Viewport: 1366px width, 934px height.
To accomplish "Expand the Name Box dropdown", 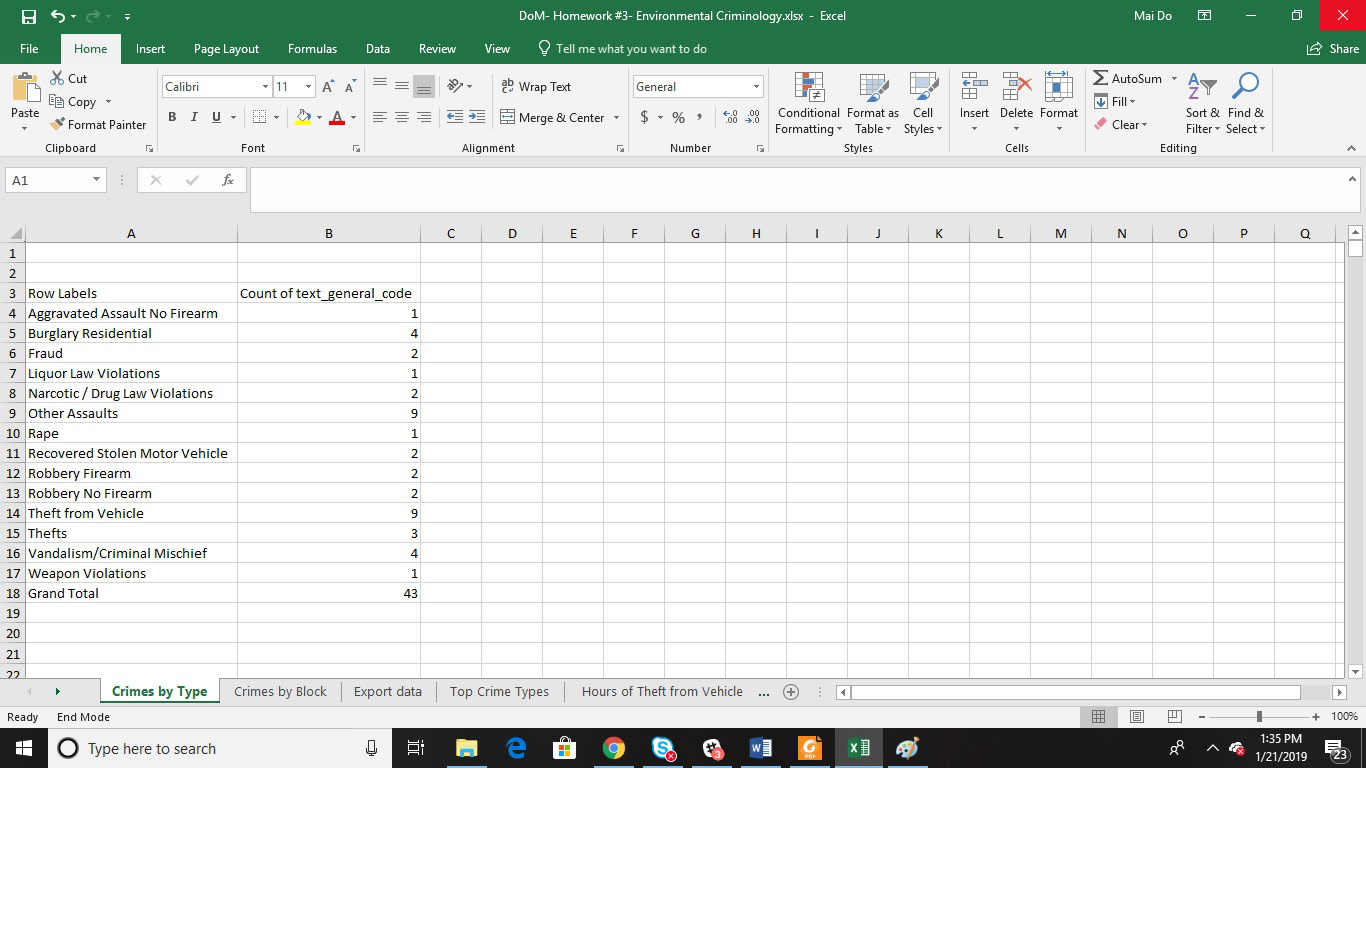I will coord(96,180).
